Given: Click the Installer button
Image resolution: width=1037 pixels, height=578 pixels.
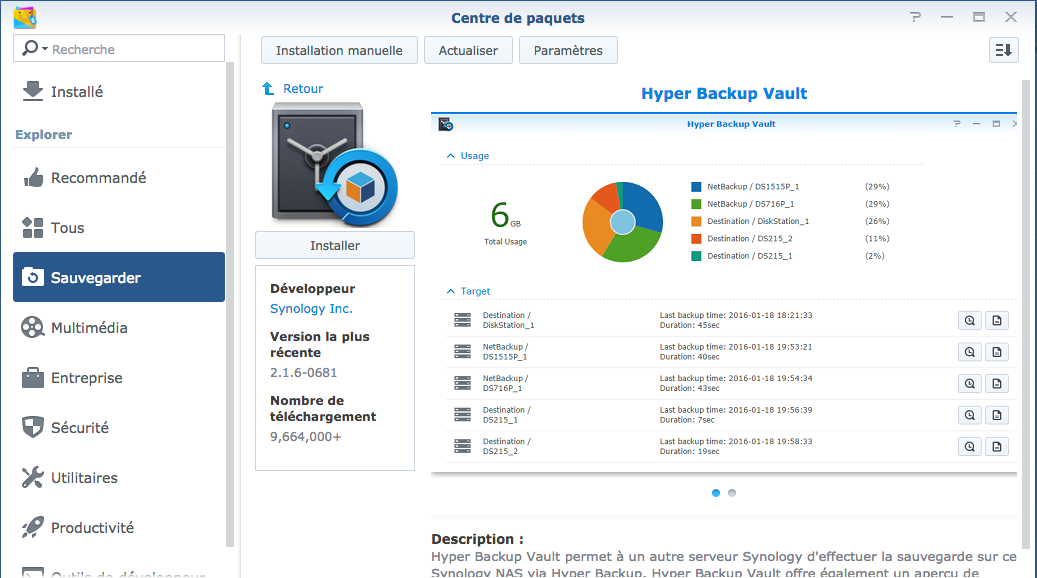Looking at the screenshot, I should click(x=335, y=245).
